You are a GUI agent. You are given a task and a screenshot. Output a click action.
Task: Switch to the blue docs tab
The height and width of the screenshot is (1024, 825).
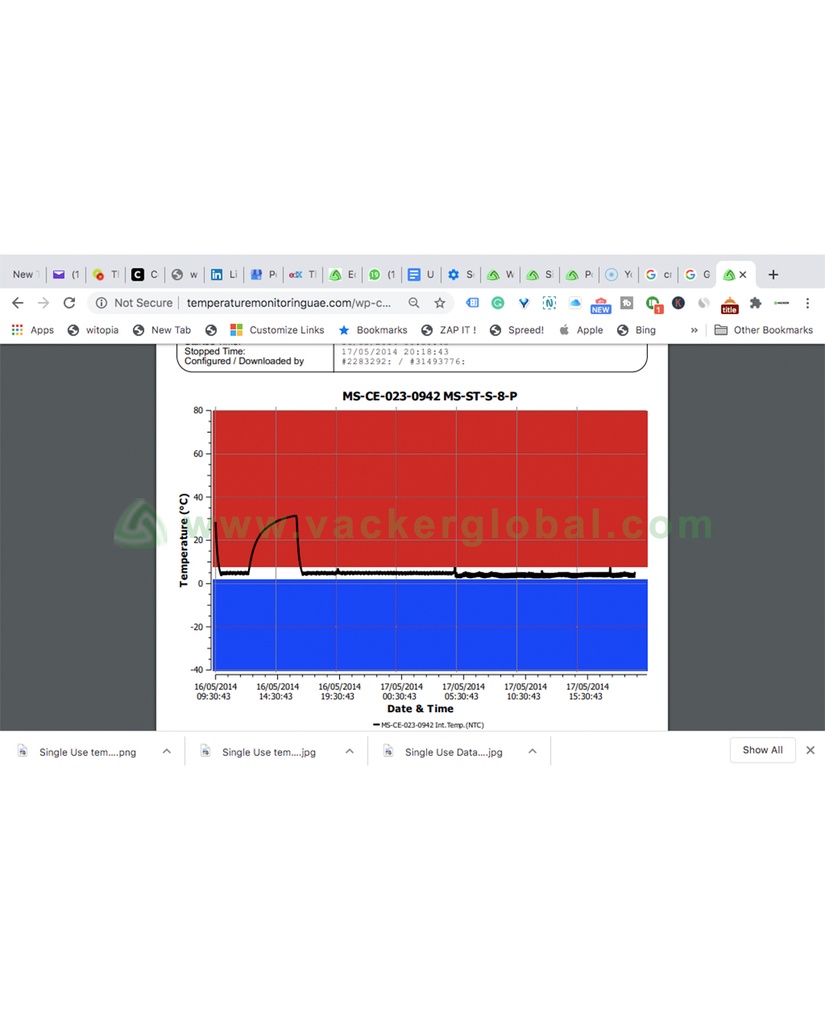(421, 275)
